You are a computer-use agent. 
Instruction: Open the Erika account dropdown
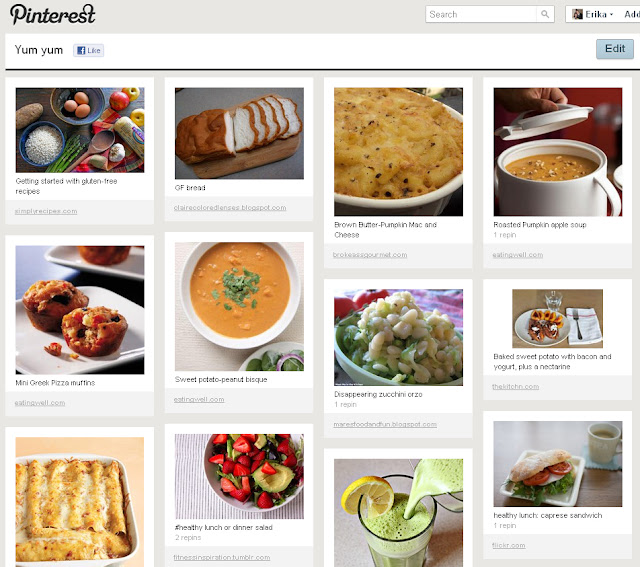coord(593,14)
